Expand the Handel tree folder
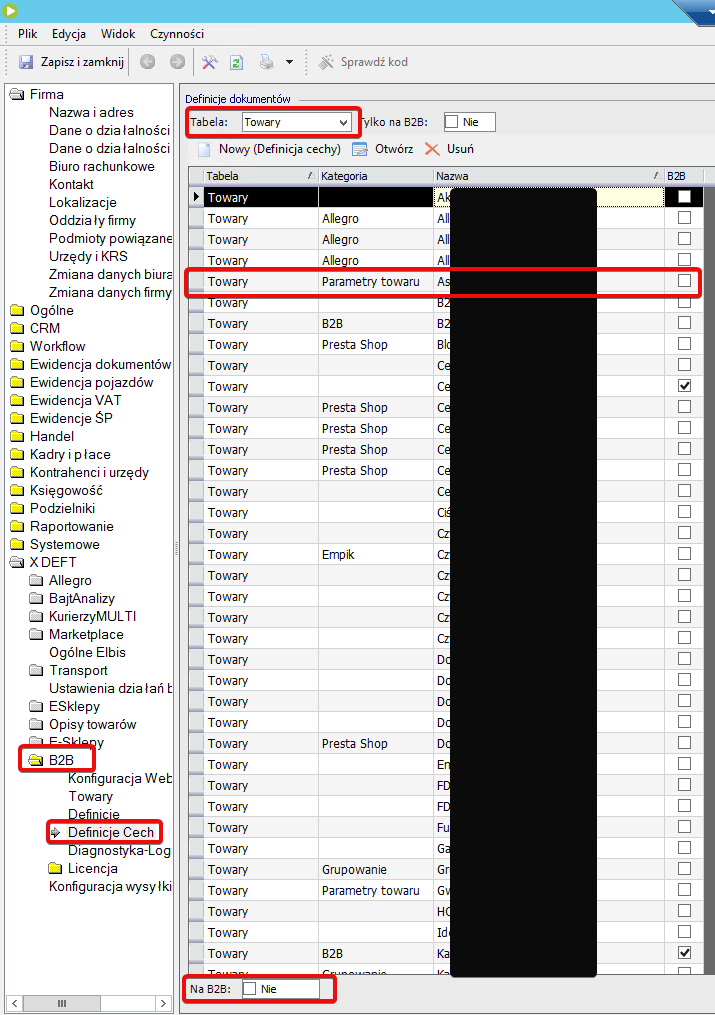This screenshot has height=1015, width=715. coord(17,437)
